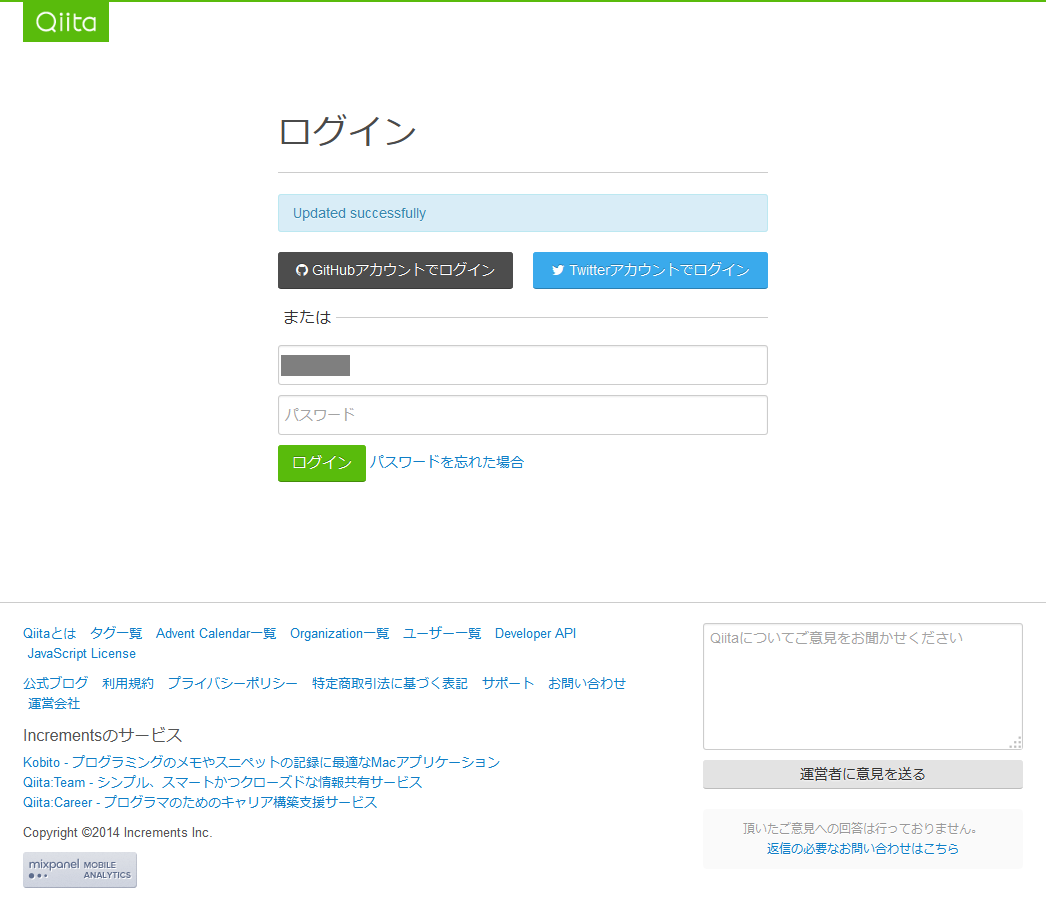
Task: Click the mixpanel Mobile Analytics badge
Action: click(x=80, y=870)
